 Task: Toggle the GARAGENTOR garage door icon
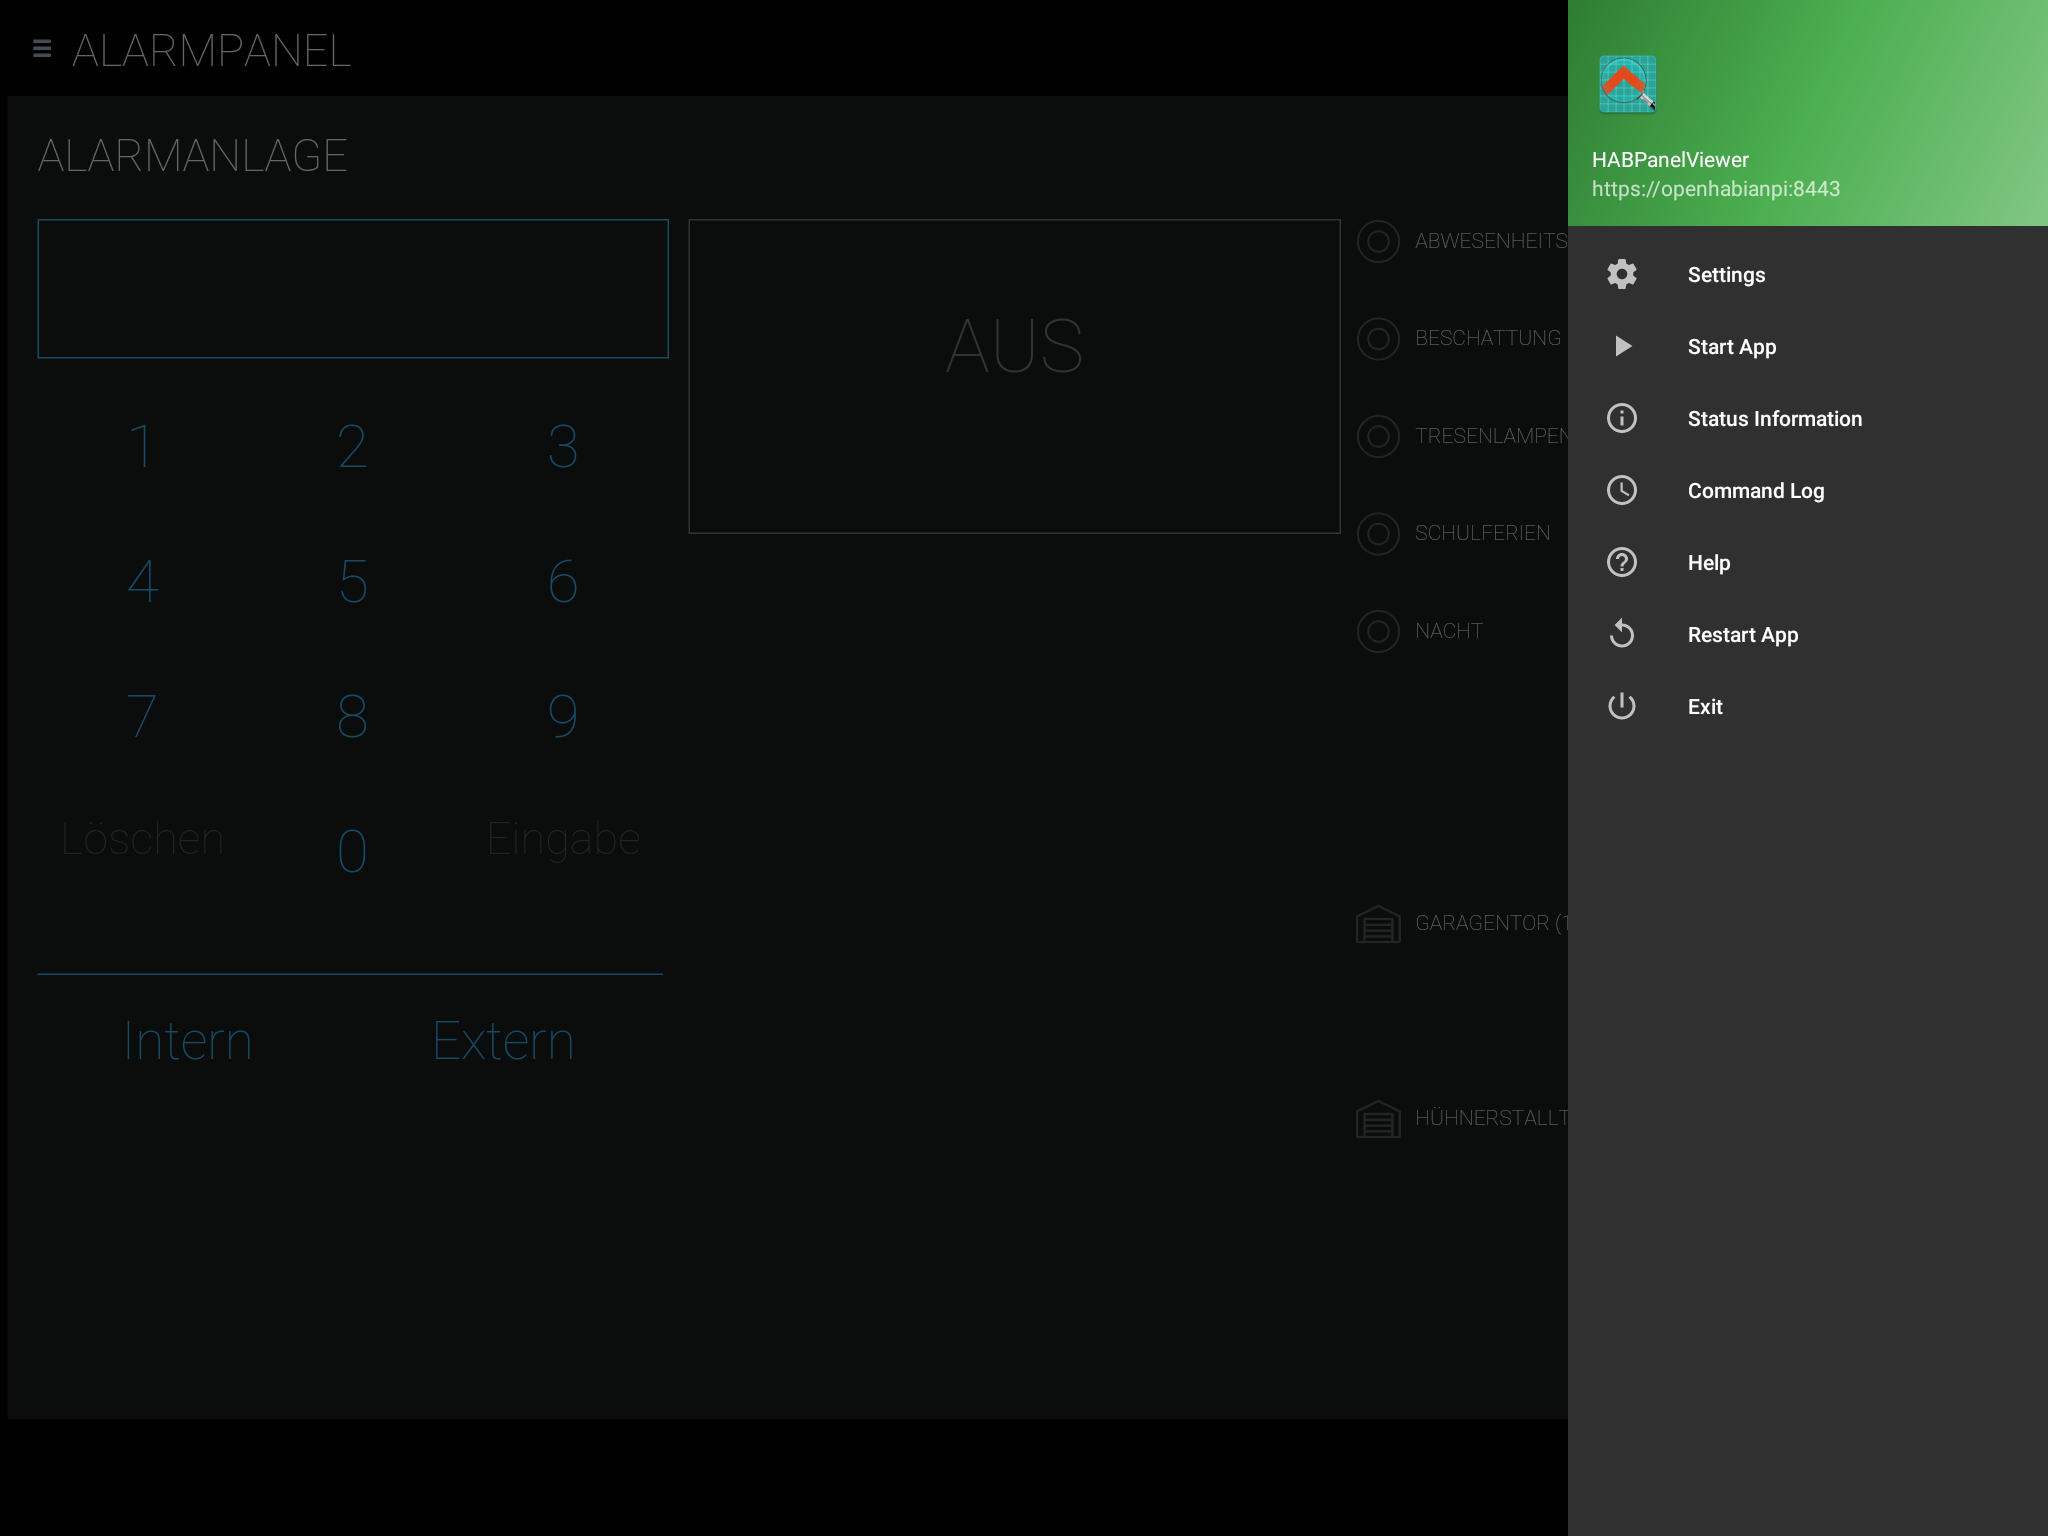(x=1378, y=924)
